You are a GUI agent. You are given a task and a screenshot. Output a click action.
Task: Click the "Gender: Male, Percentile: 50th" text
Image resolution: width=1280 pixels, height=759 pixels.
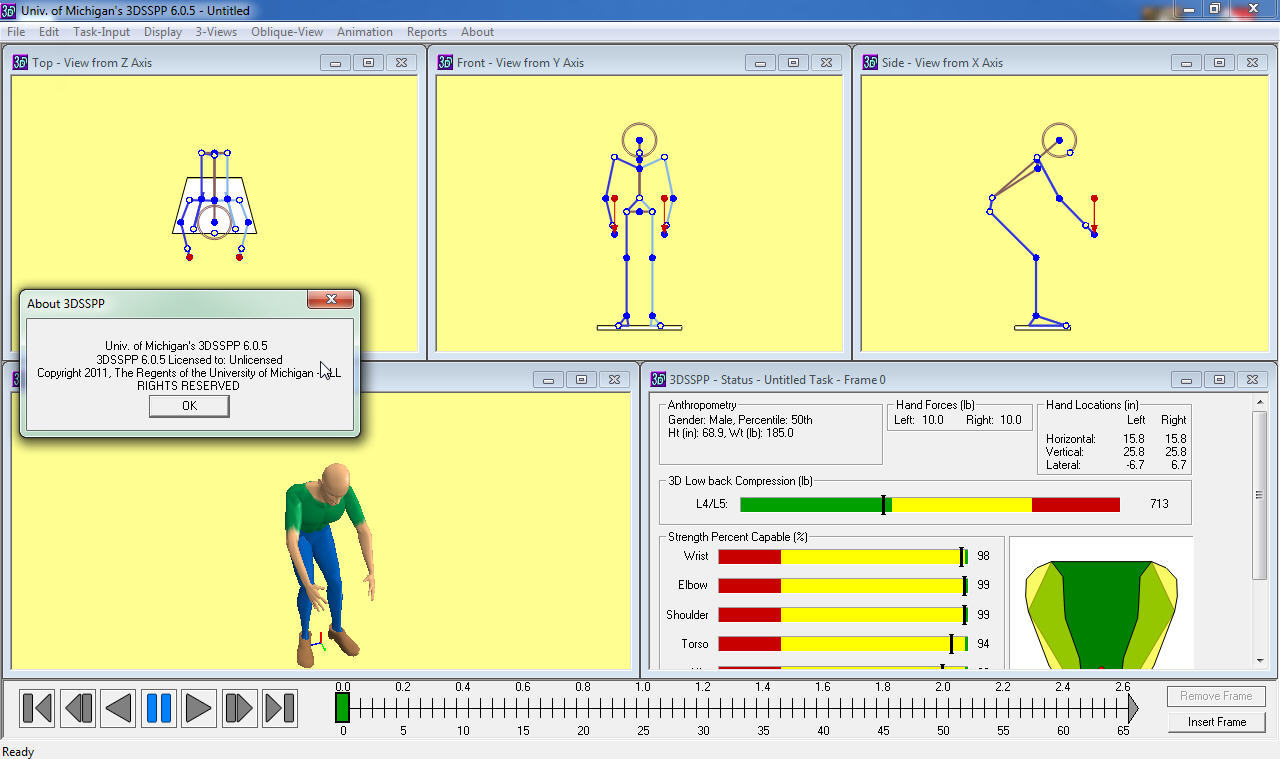click(740, 420)
